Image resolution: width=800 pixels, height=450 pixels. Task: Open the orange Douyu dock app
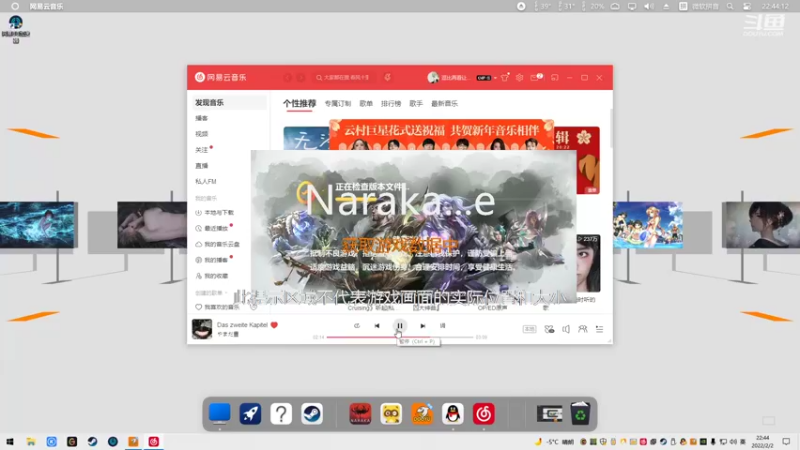click(x=422, y=413)
